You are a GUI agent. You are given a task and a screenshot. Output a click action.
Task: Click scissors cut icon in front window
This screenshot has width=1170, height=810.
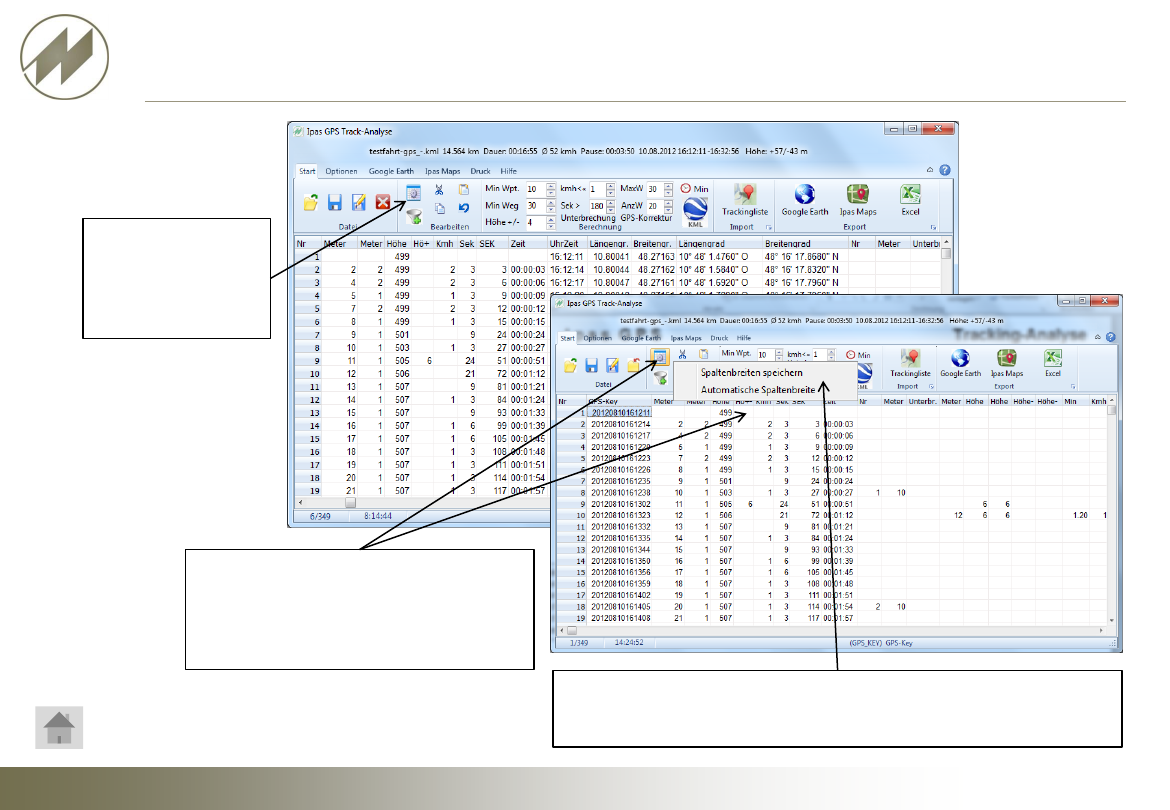click(682, 354)
